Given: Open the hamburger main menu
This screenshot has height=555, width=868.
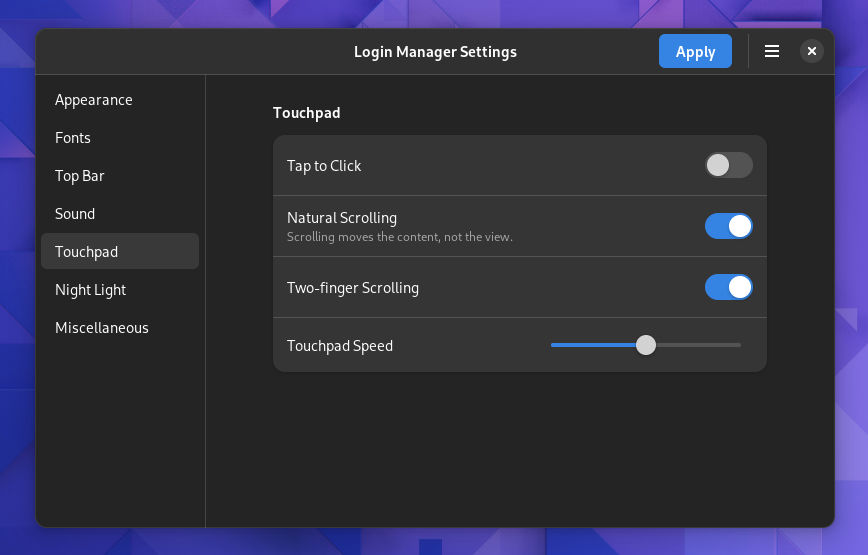Looking at the screenshot, I should (x=772, y=51).
